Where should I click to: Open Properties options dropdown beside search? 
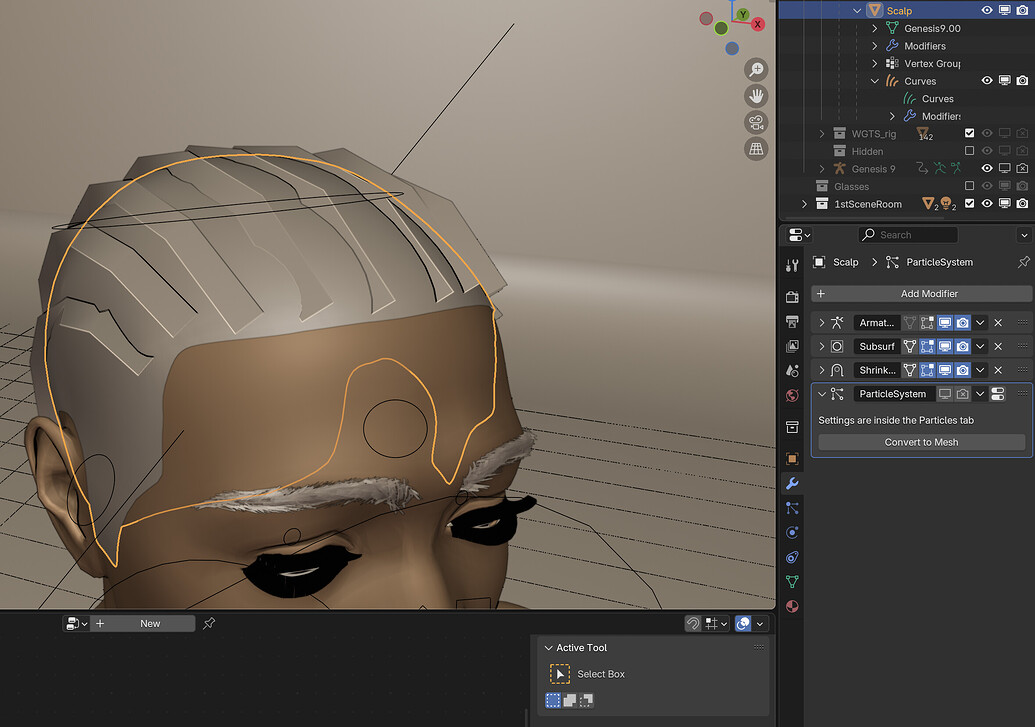tap(1024, 234)
